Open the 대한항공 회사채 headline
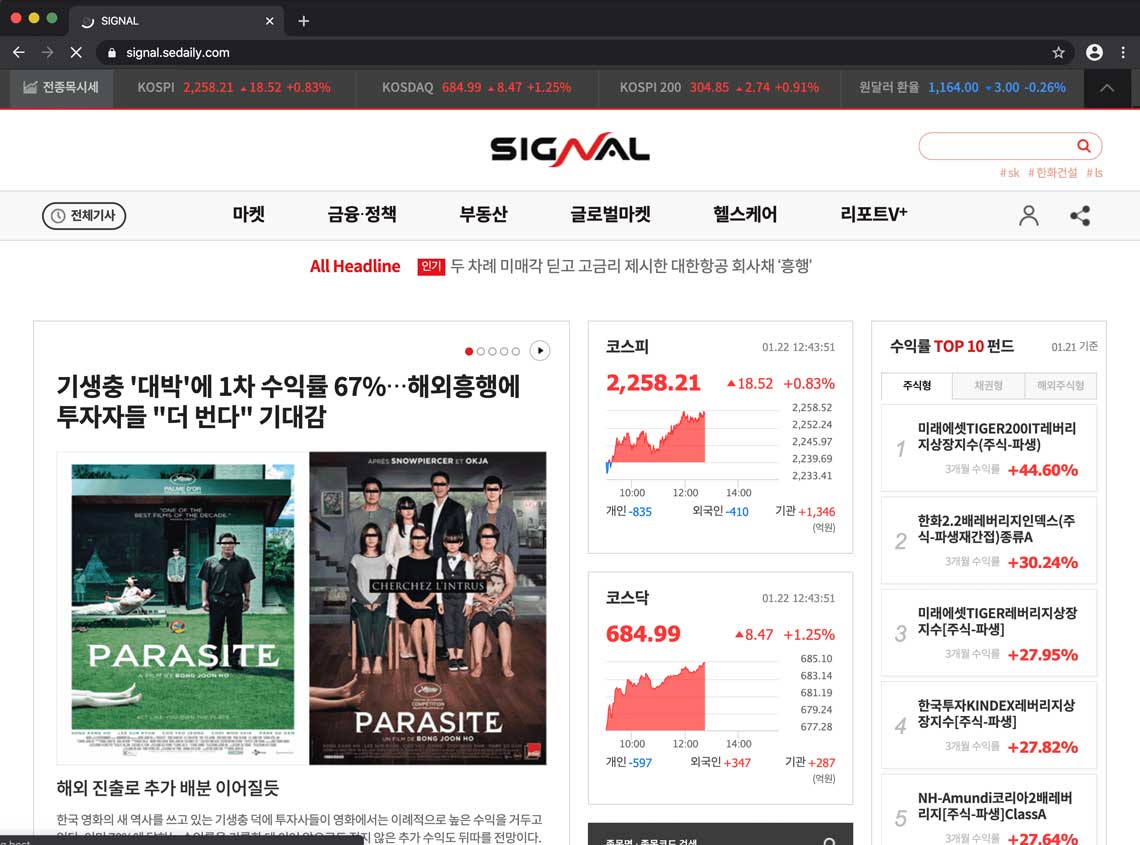Screen dimensions: 1140x845 coord(630,266)
